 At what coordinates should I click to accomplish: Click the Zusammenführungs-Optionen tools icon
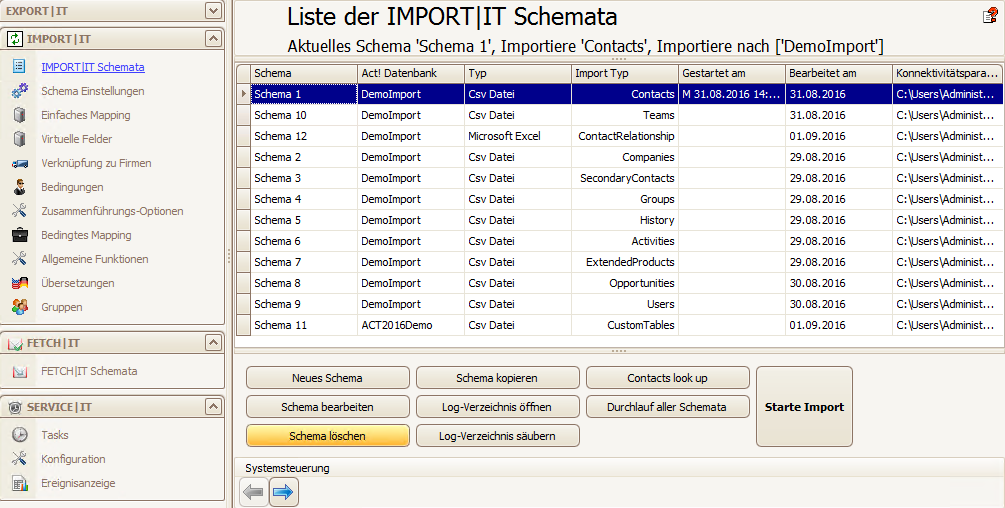pyautogui.click(x=19, y=211)
